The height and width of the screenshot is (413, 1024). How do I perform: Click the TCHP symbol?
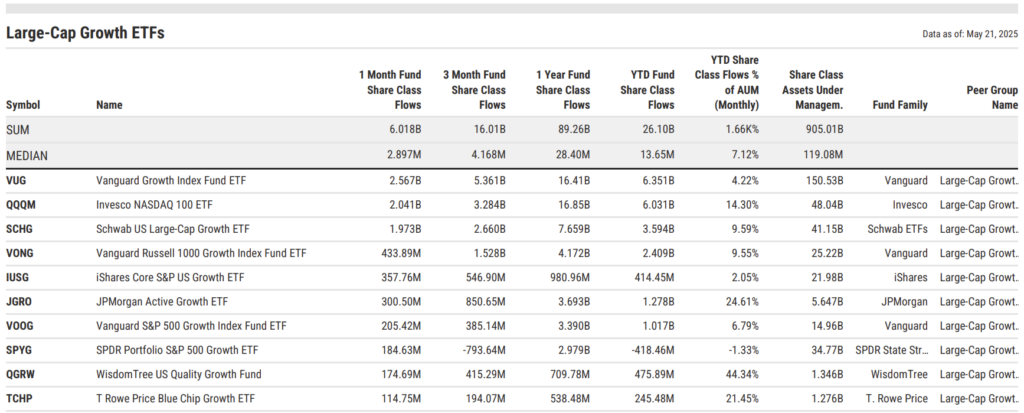click(x=18, y=399)
